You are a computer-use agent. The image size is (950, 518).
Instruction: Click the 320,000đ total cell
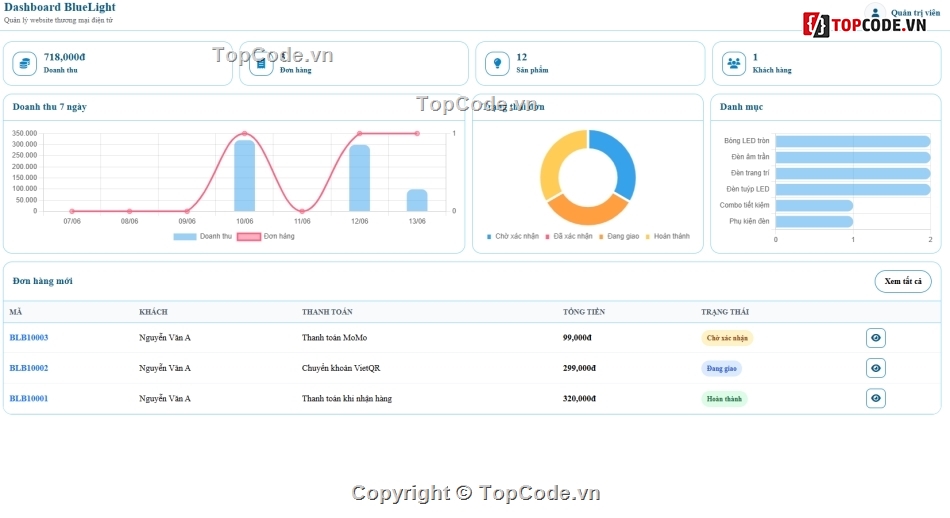tap(579, 398)
